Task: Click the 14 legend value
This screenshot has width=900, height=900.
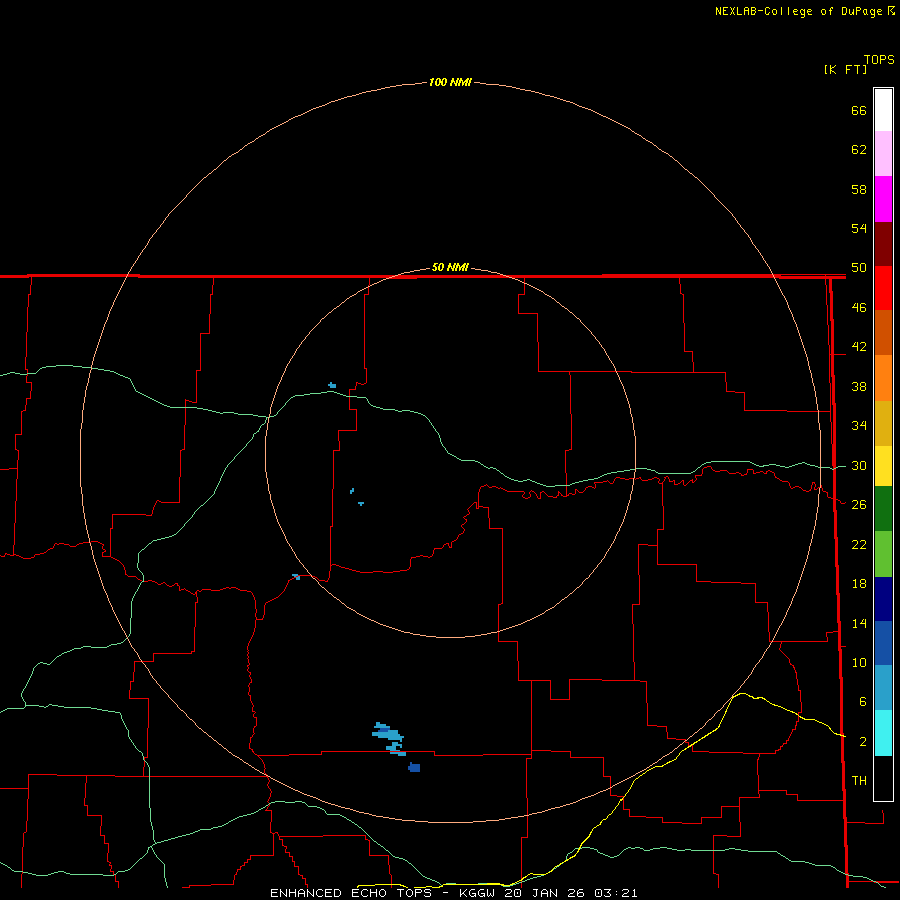Action: click(x=859, y=623)
